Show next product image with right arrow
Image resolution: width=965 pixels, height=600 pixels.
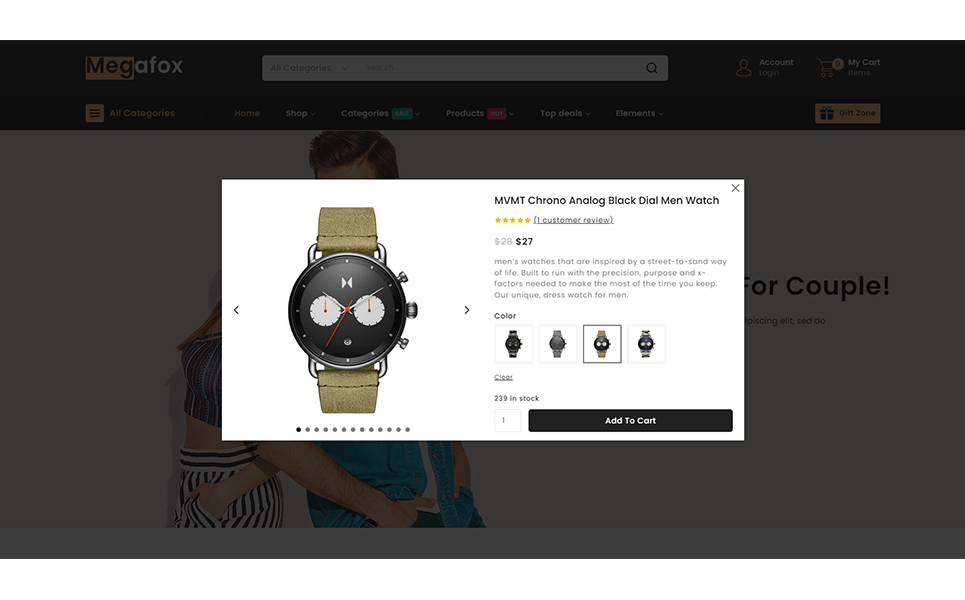466,310
